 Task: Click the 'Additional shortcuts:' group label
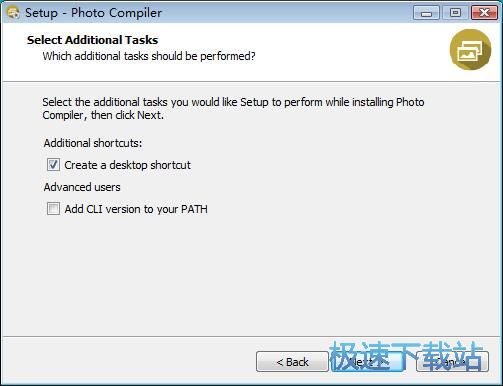tap(93, 143)
